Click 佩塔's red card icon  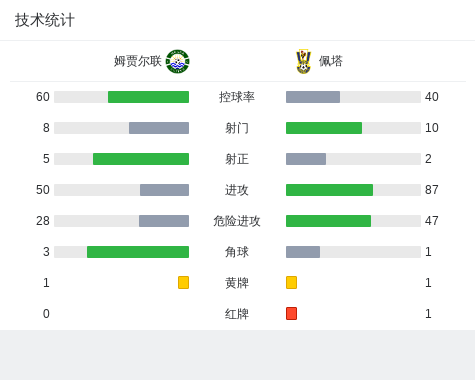point(291,313)
